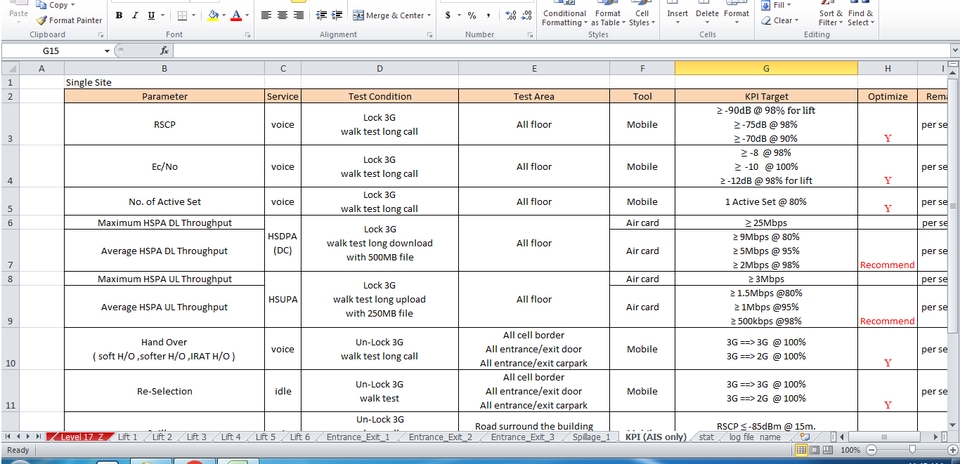Switch to Level 17_Z sheet tab
Image resolution: width=960 pixels, height=464 pixels.
81,436
